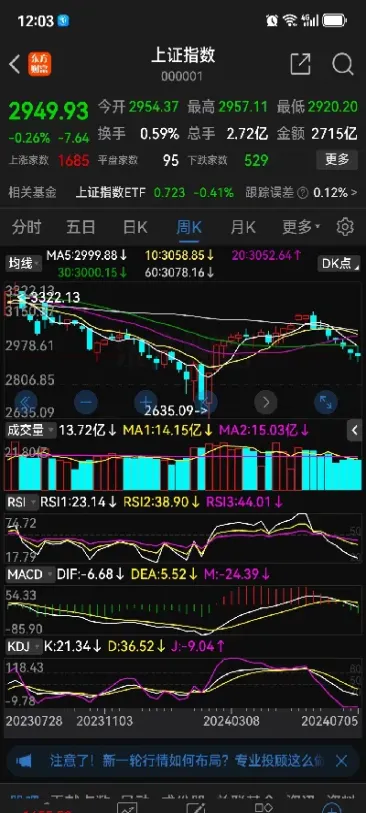Expand chart to fullscreen icon
366x813 pixels.
(x=326, y=402)
